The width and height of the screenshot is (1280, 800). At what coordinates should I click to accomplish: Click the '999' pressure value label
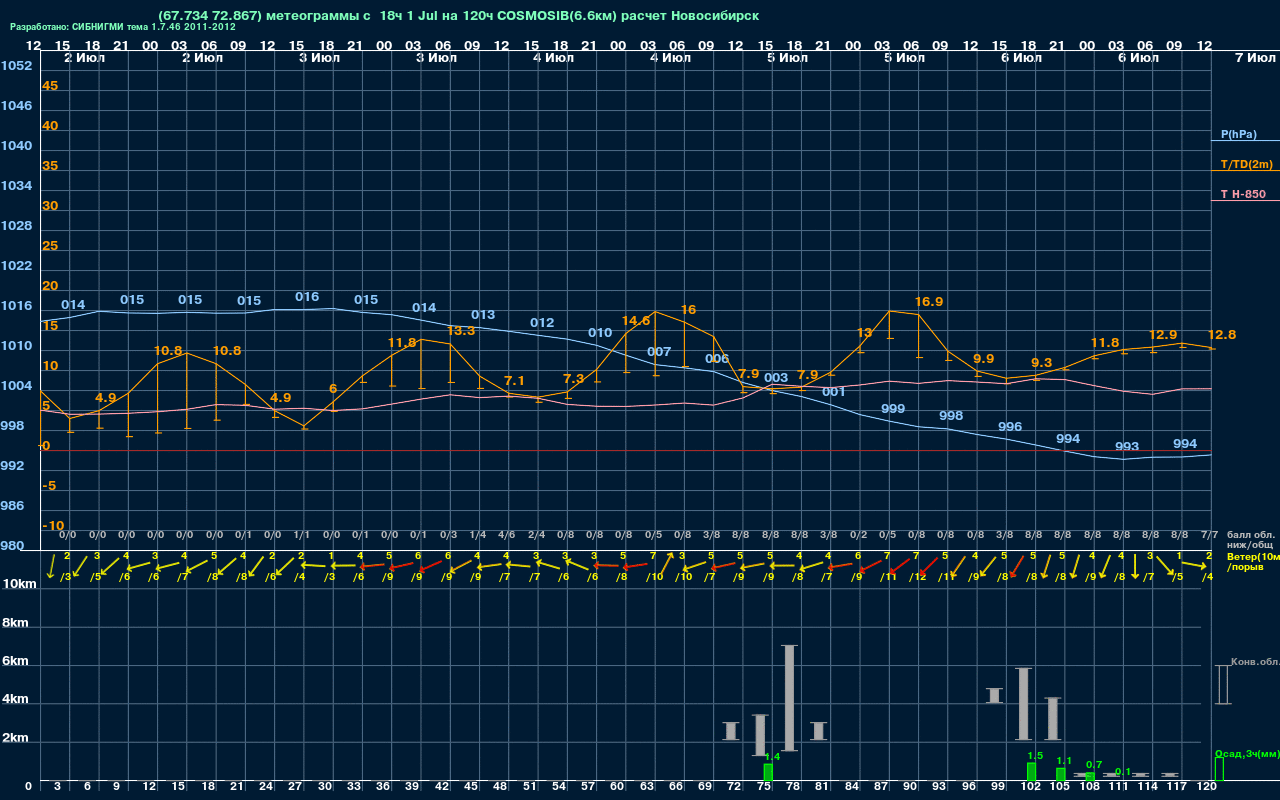pyautogui.click(x=893, y=409)
